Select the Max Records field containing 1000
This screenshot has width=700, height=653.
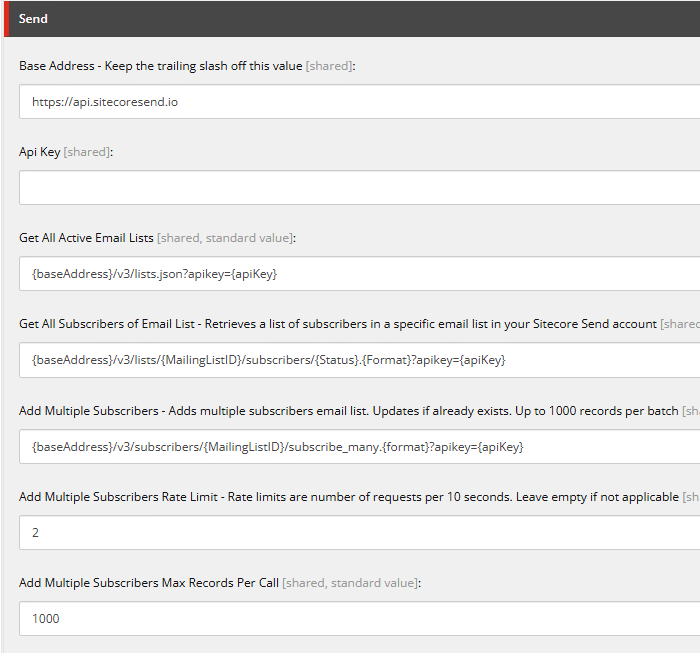click(359, 619)
